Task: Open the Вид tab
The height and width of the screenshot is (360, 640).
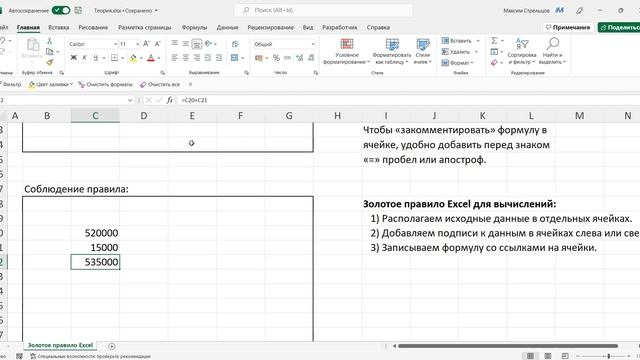Action: pyautogui.click(x=308, y=27)
